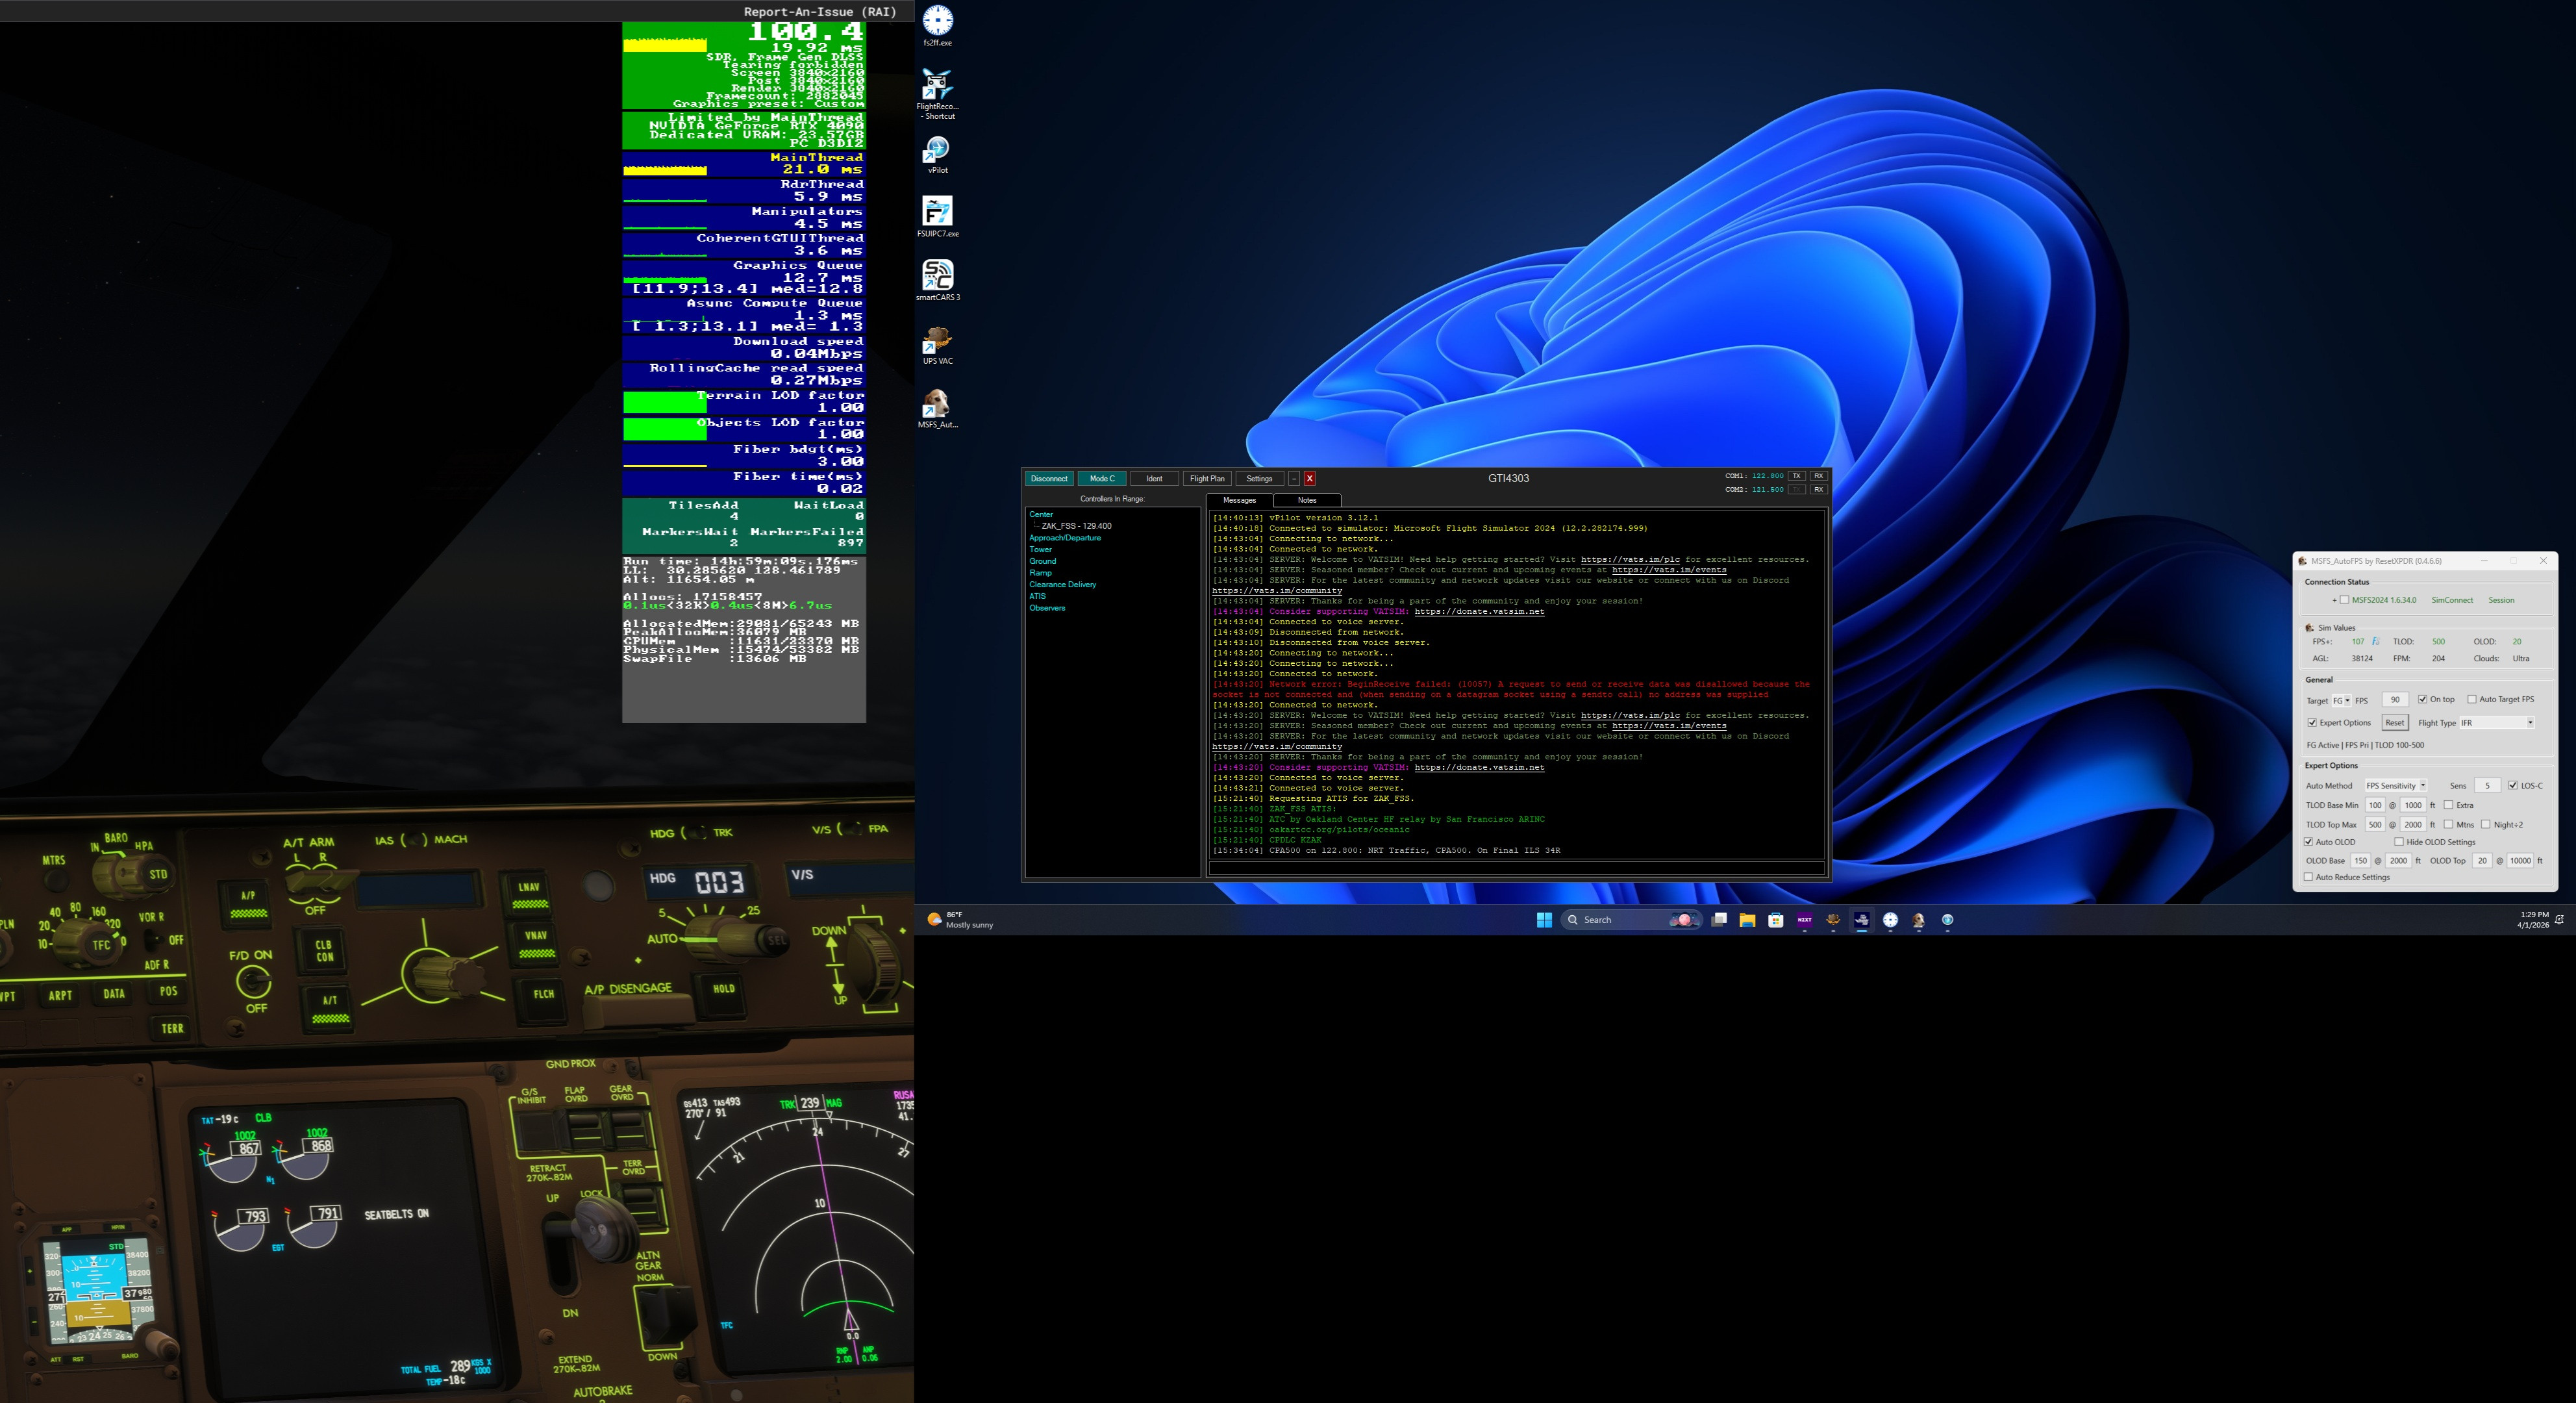Select ZAK_FSS - 129.400 controller
The width and height of the screenshot is (2576, 1403).
(1076, 526)
